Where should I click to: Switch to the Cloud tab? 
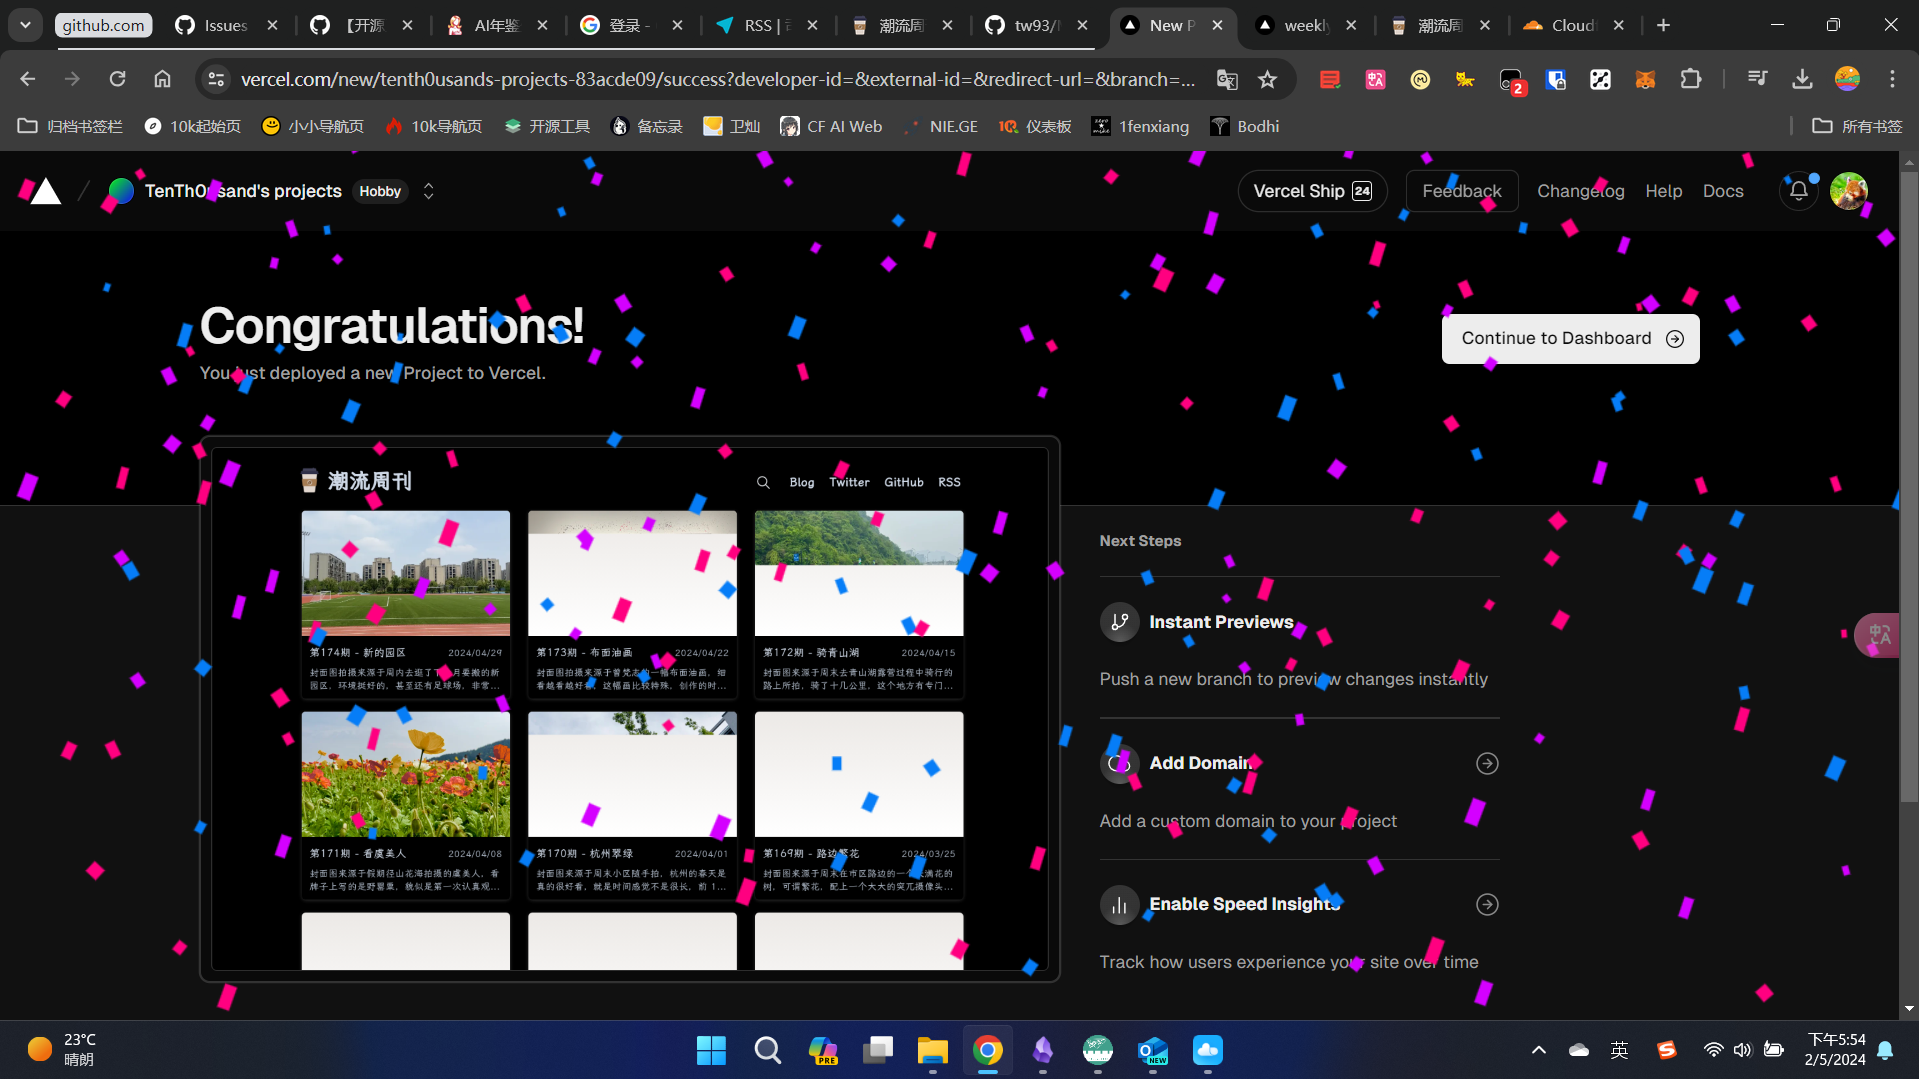click(1572, 26)
